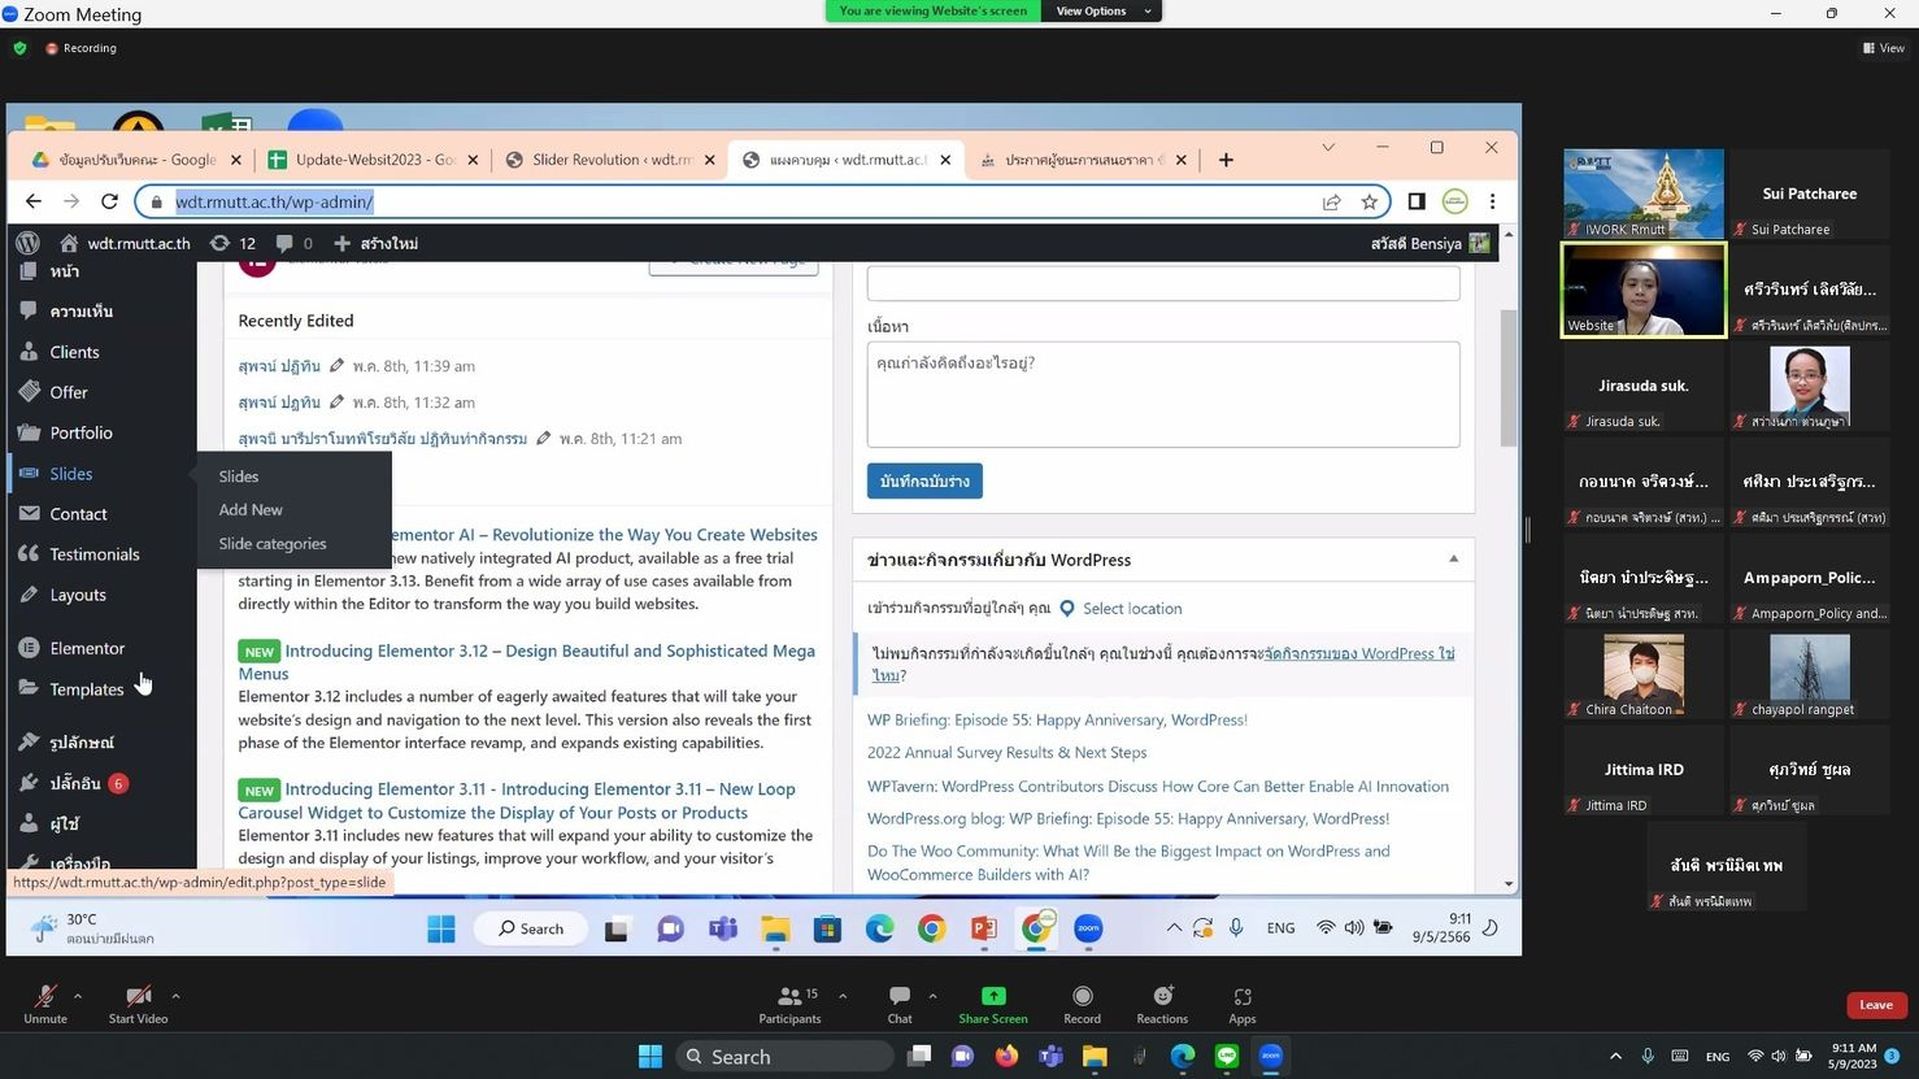Open the View layout menu

(x=1883, y=48)
